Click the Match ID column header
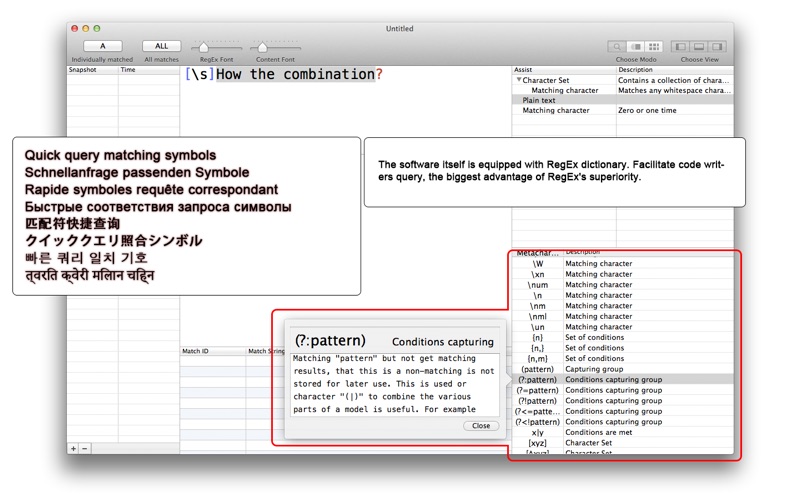The image size is (800, 500). pos(213,351)
